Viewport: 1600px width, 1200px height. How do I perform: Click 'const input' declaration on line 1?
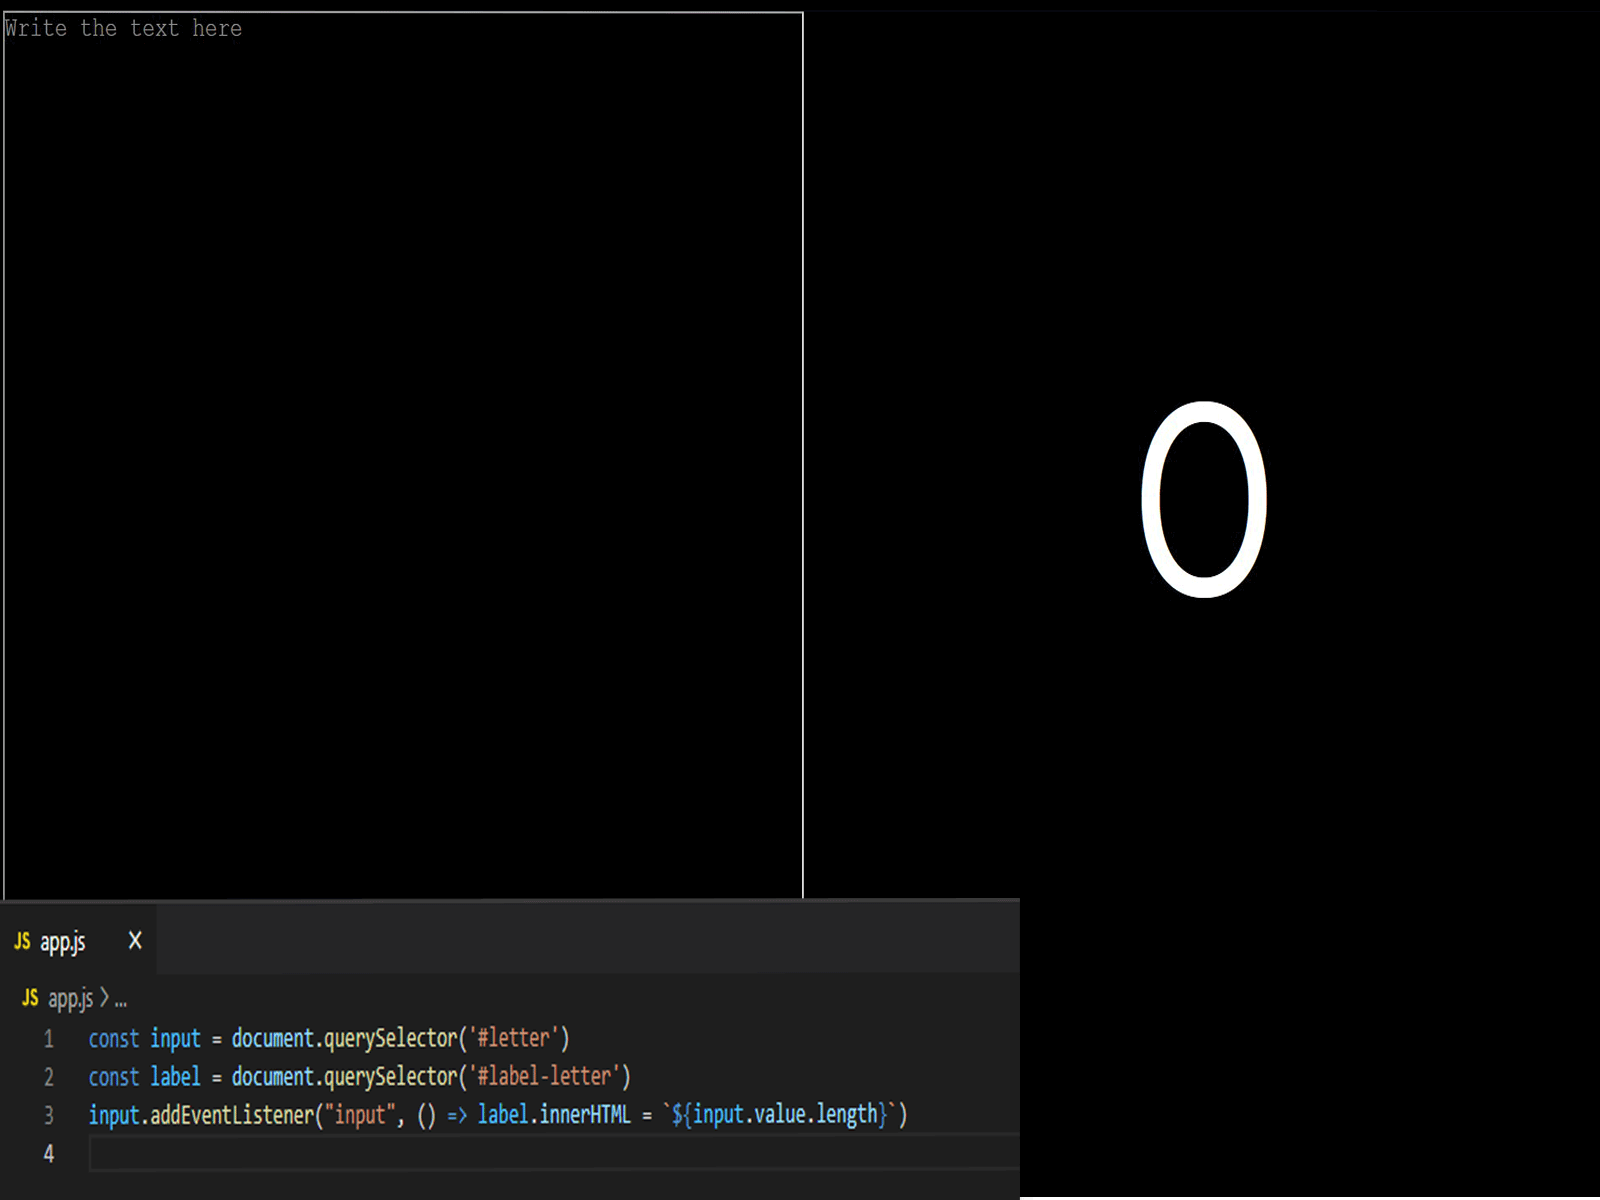point(144,1038)
